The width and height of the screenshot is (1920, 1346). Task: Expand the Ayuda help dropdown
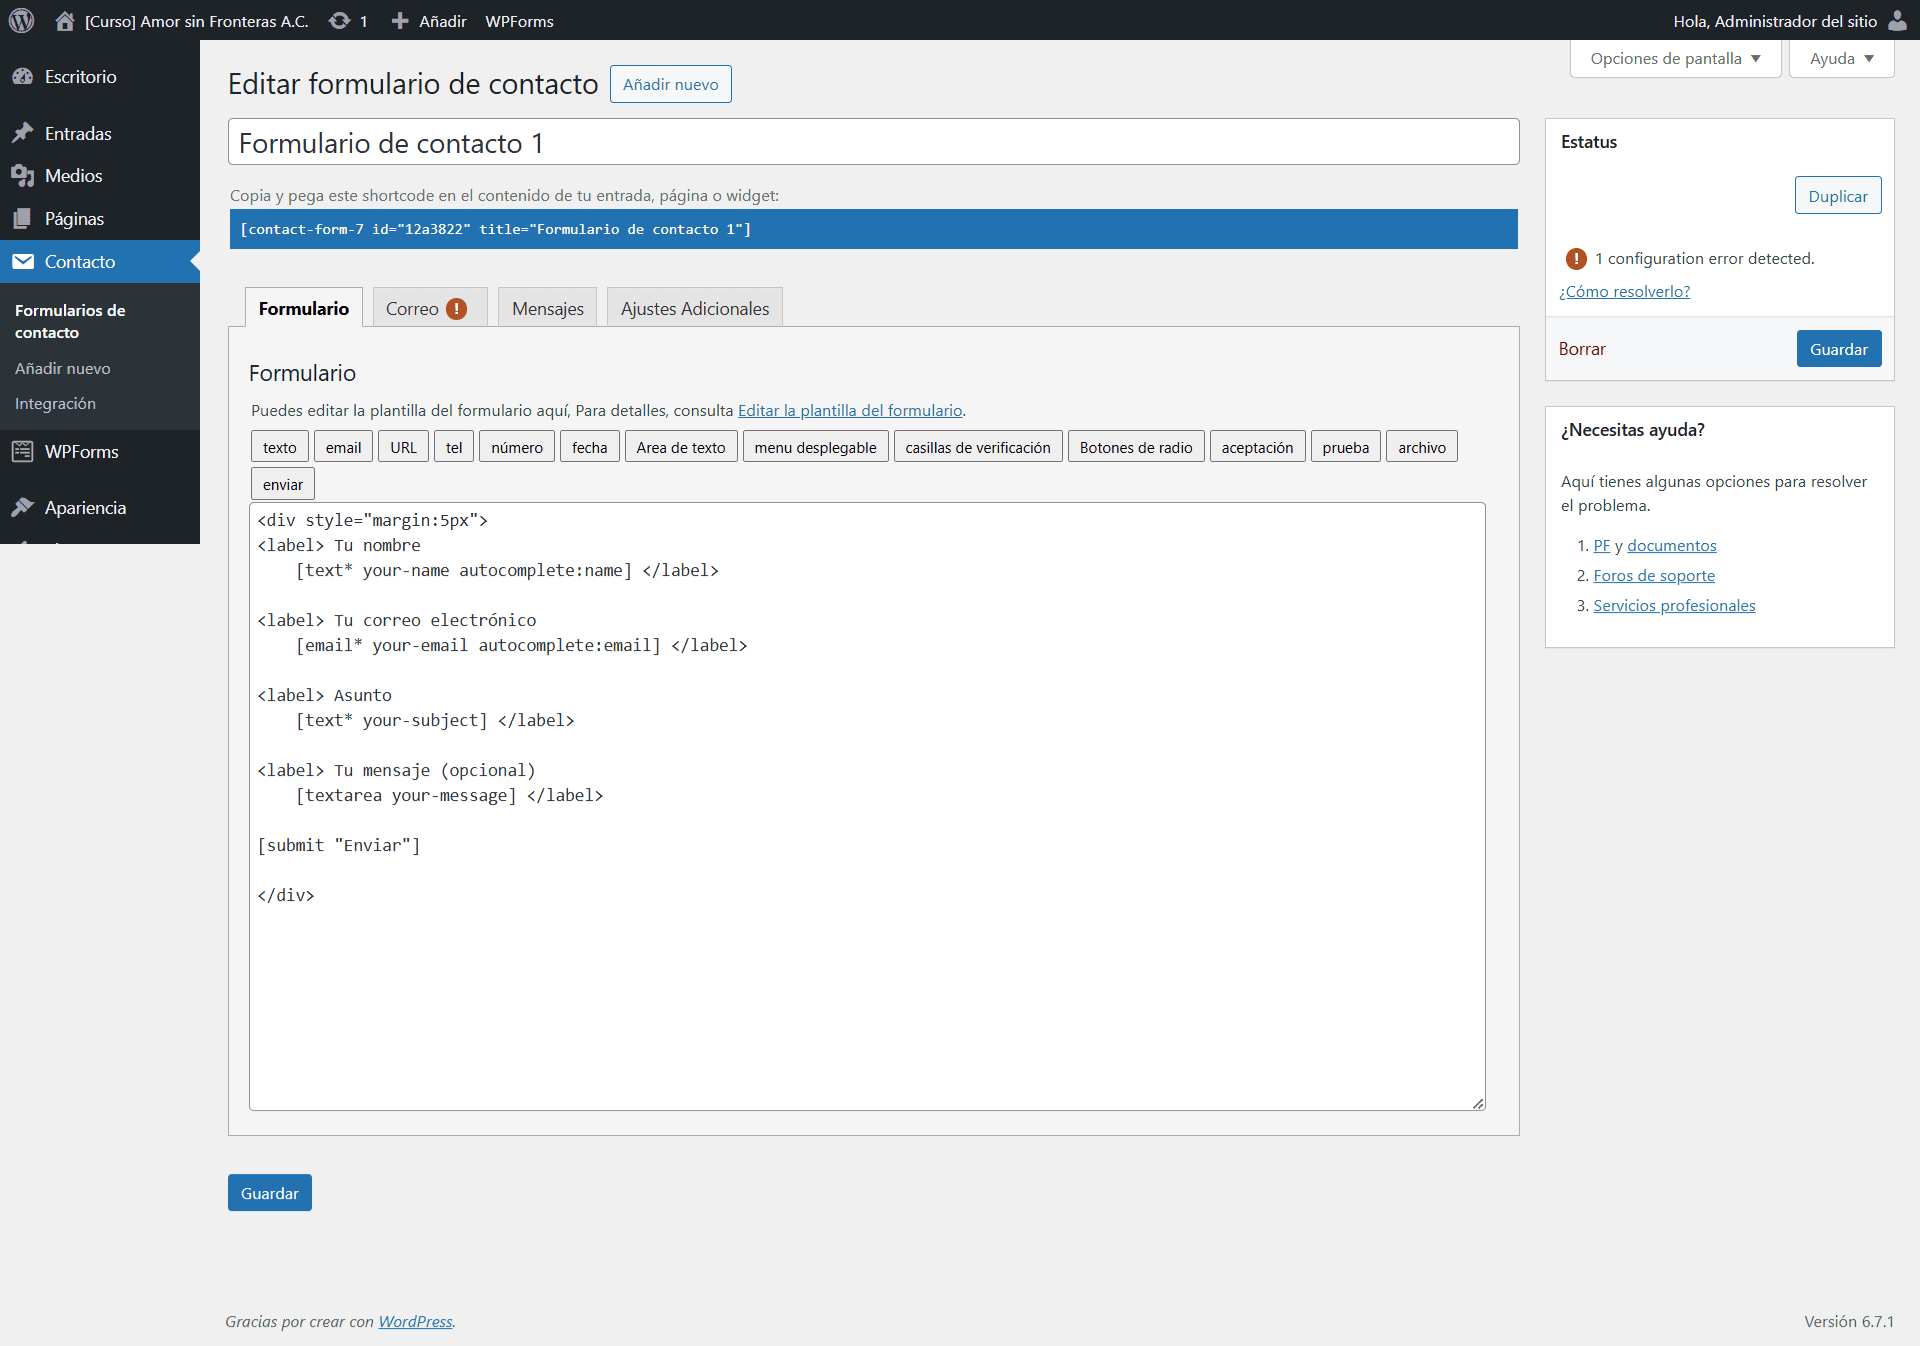[1841, 59]
